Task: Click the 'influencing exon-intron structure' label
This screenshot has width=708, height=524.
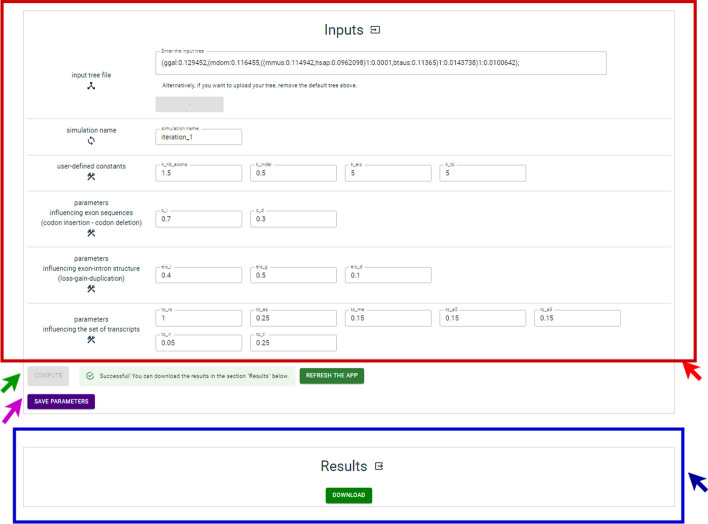Action: point(91,268)
